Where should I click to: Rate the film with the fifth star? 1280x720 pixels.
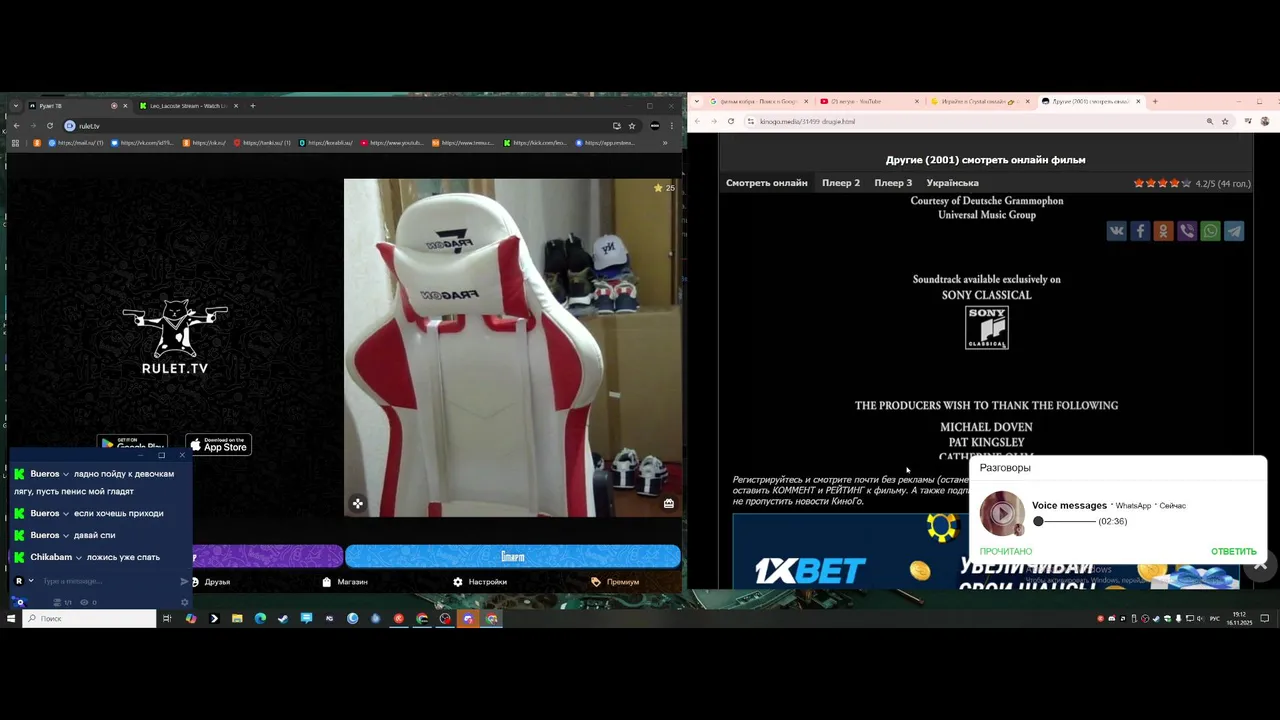(1186, 184)
